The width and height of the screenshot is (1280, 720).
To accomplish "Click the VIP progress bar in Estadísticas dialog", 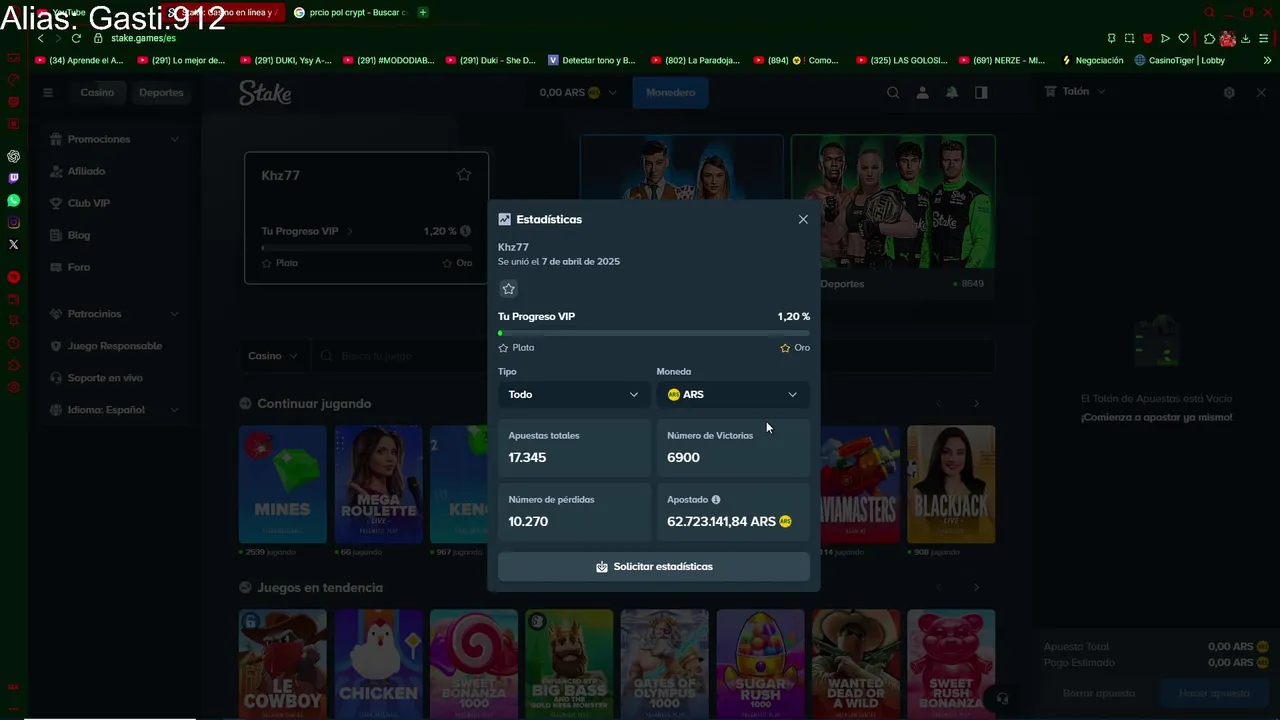I will tap(654, 333).
